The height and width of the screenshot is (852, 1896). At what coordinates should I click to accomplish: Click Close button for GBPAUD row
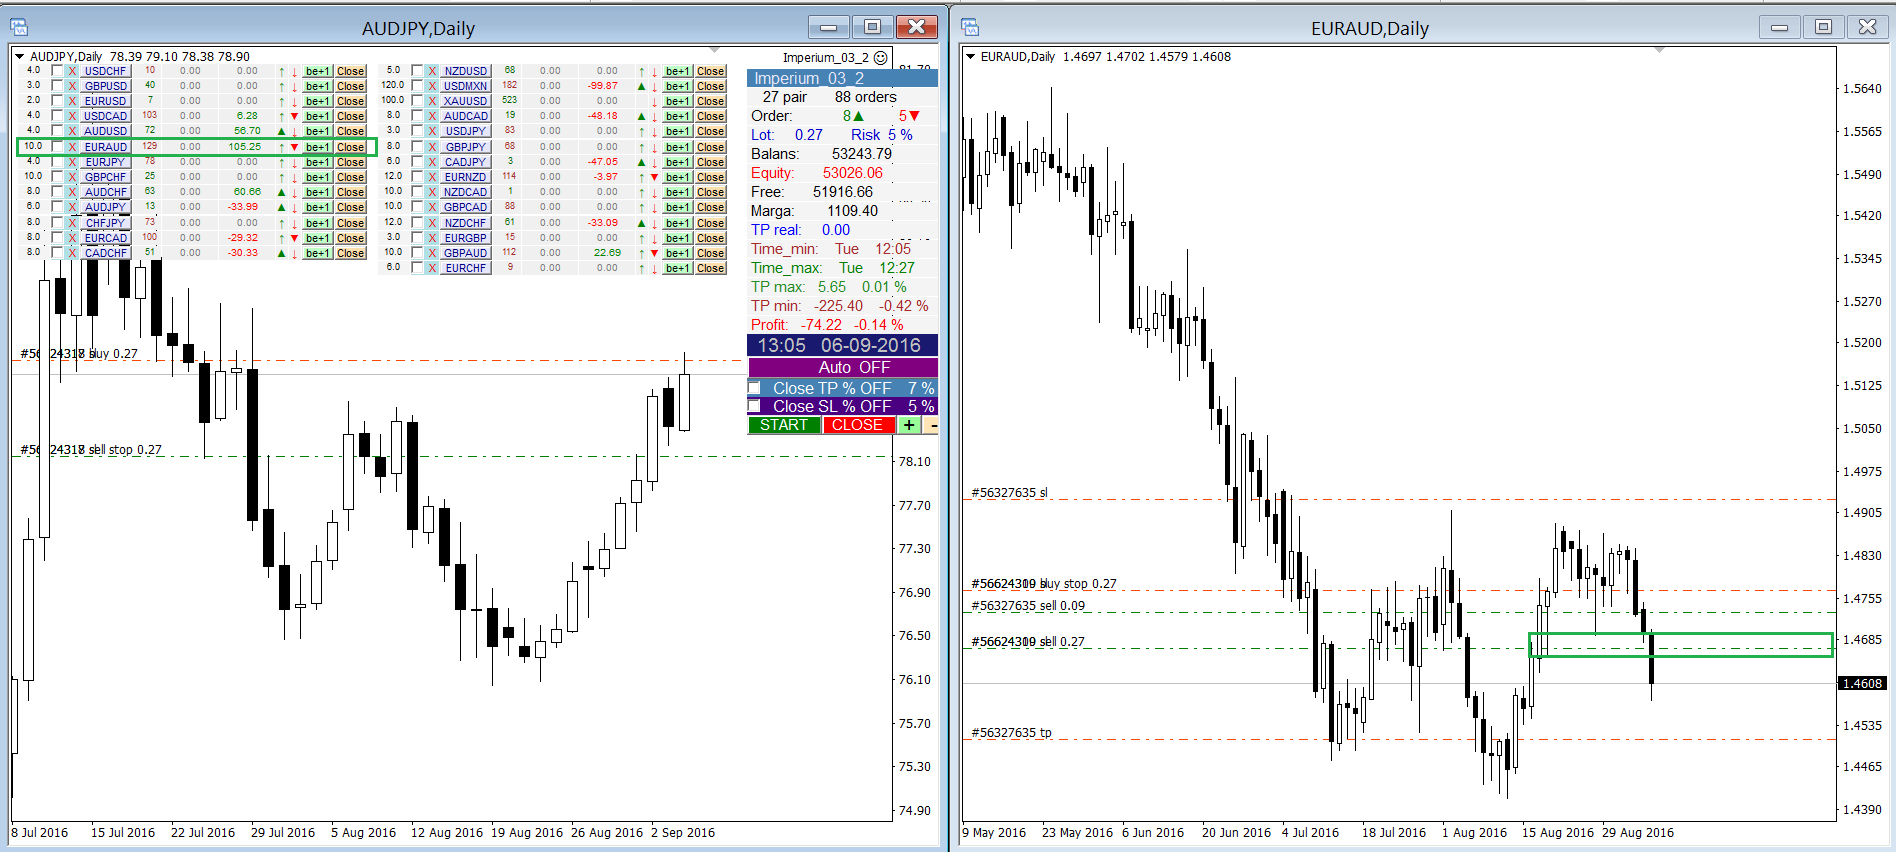pyautogui.click(x=711, y=253)
